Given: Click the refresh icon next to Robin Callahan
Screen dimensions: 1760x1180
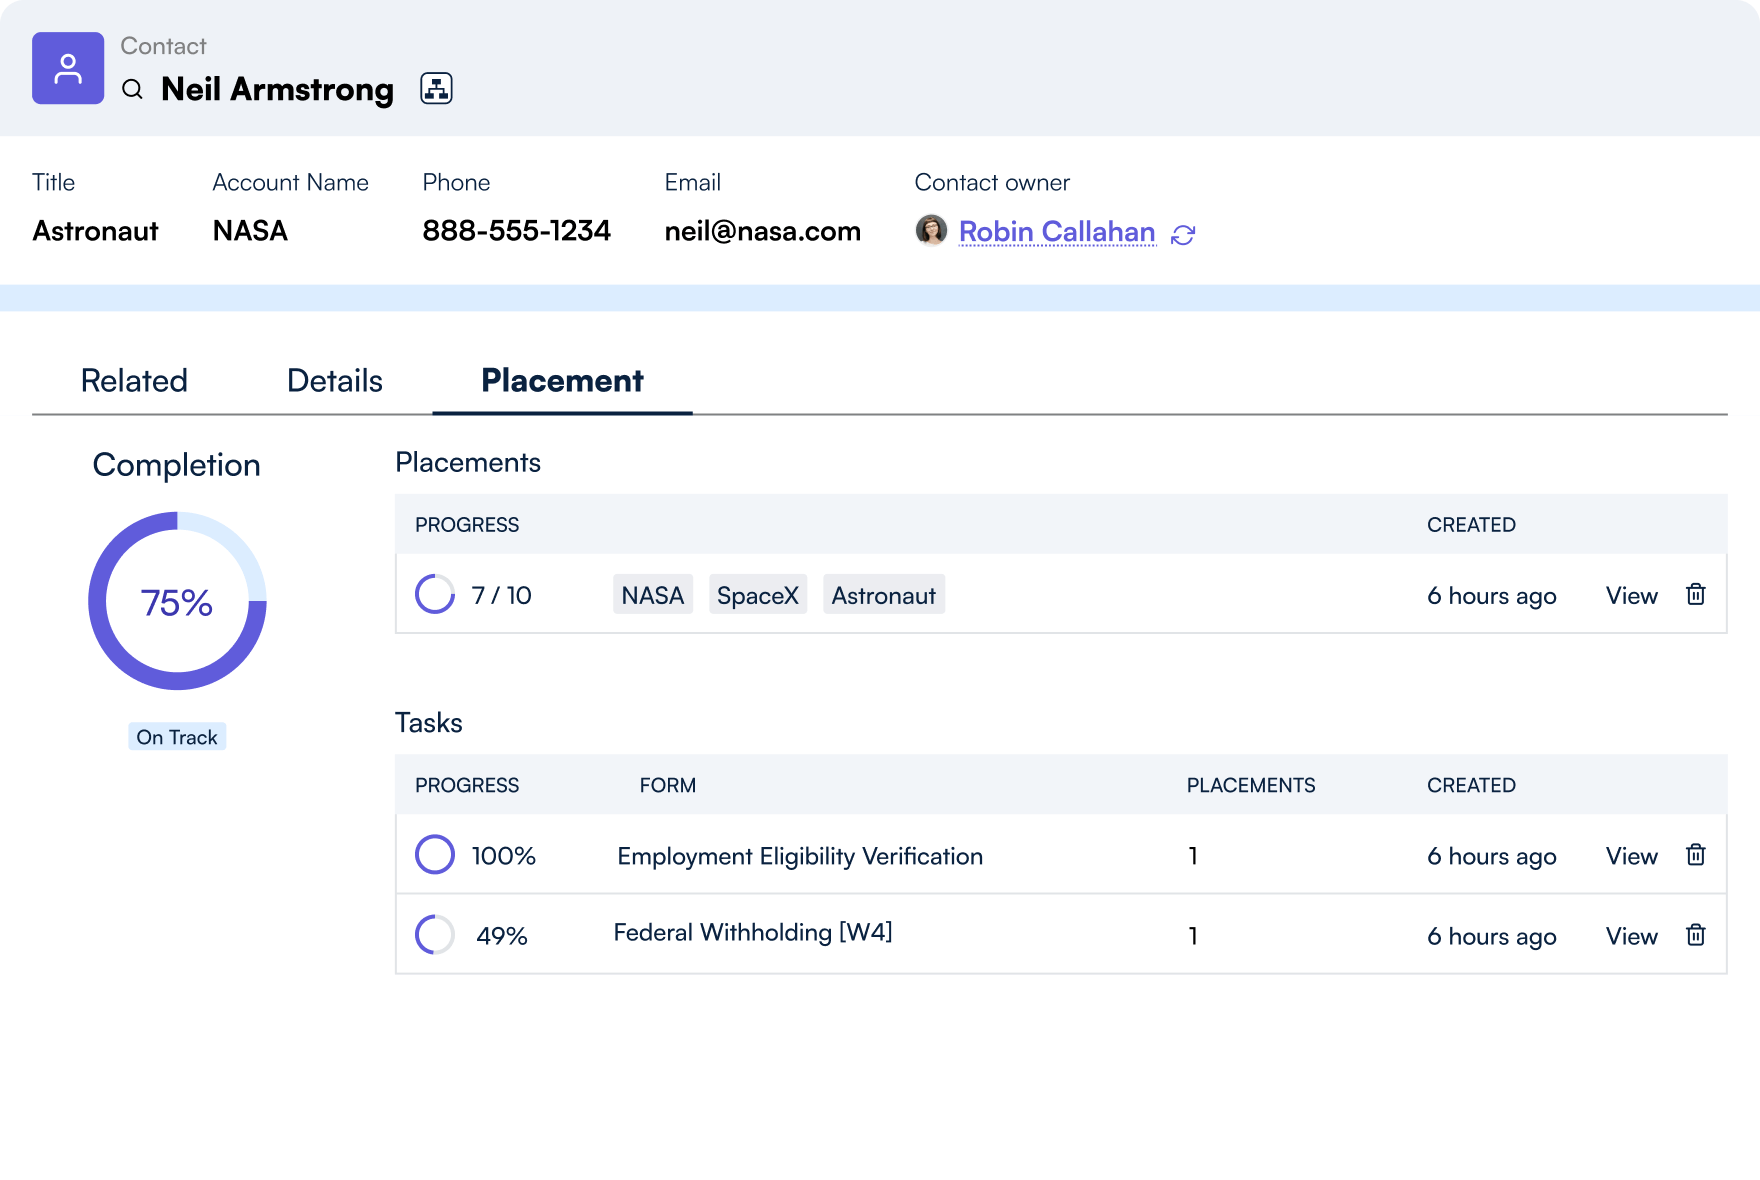Looking at the screenshot, I should (1184, 233).
